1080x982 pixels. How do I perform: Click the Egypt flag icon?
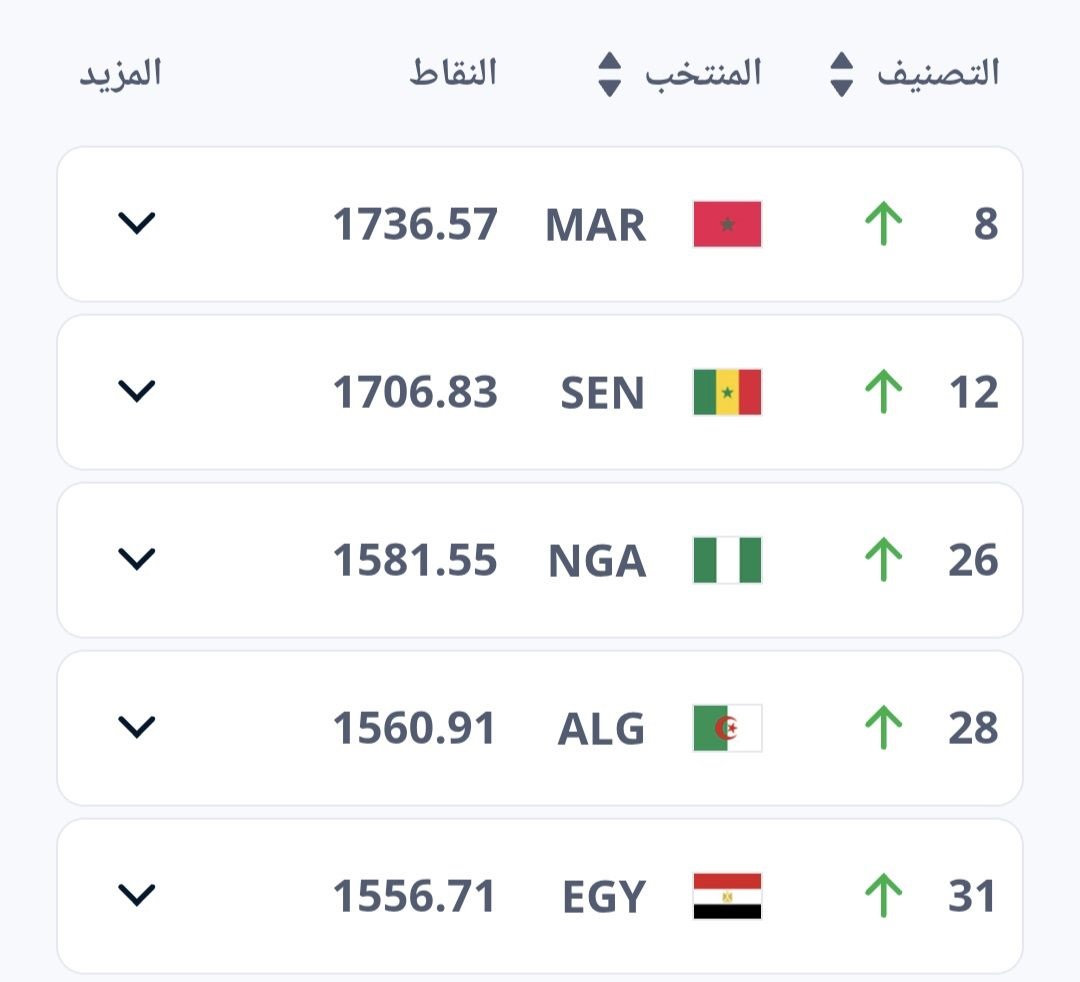pyautogui.click(x=727, y=896)
